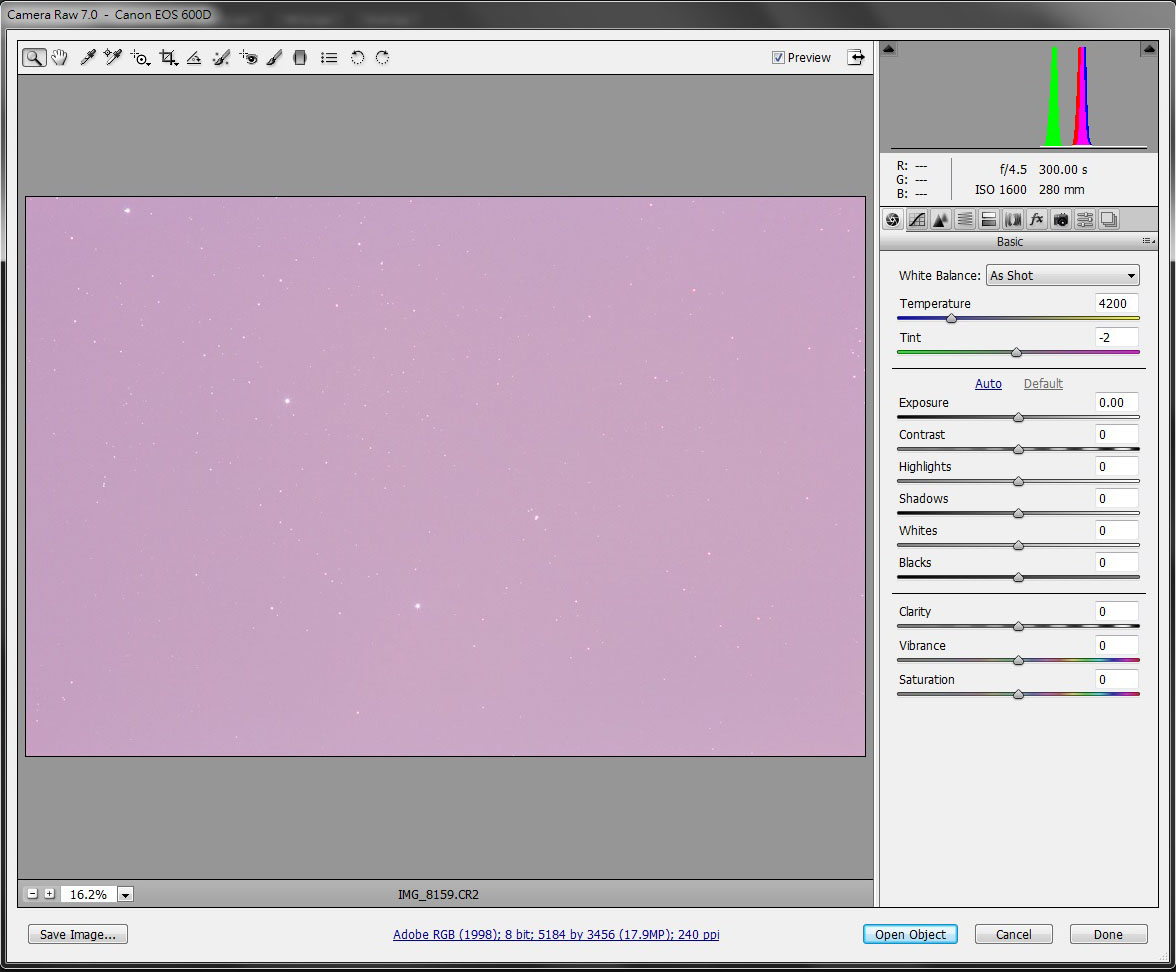Viewport: 1176px width, 972px height.
Task: Select the Hand tool
Action: (x=60, y=58)
